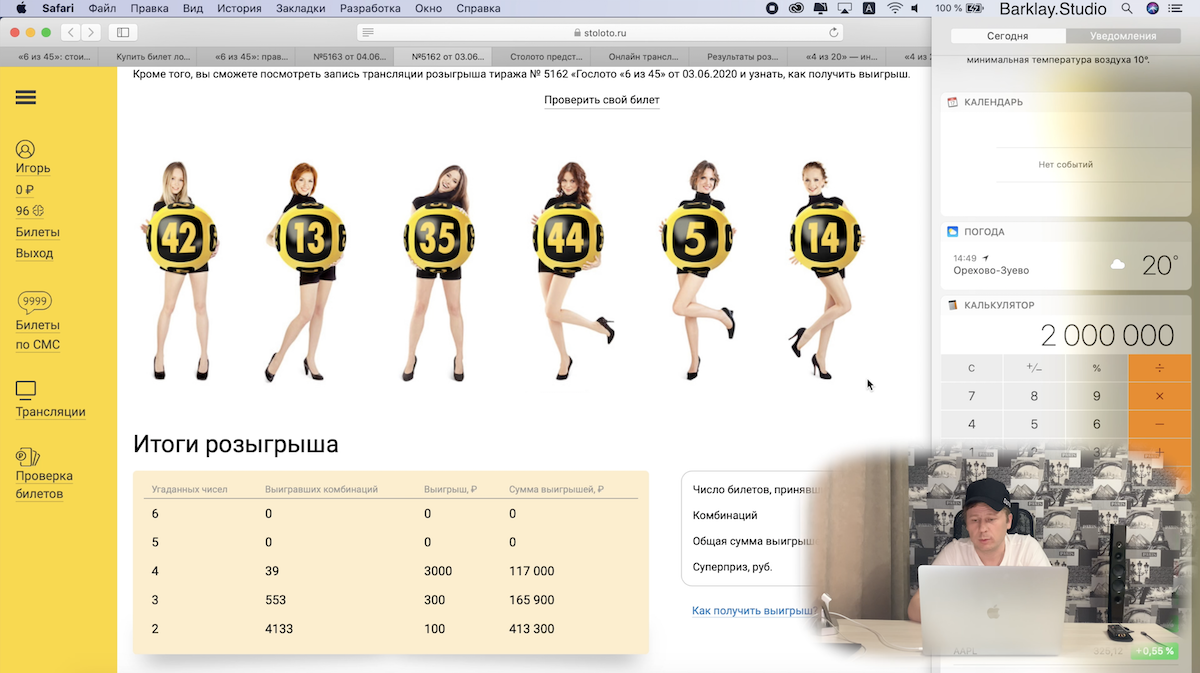Open Apple menu in the menu bar

click(20, 8)
